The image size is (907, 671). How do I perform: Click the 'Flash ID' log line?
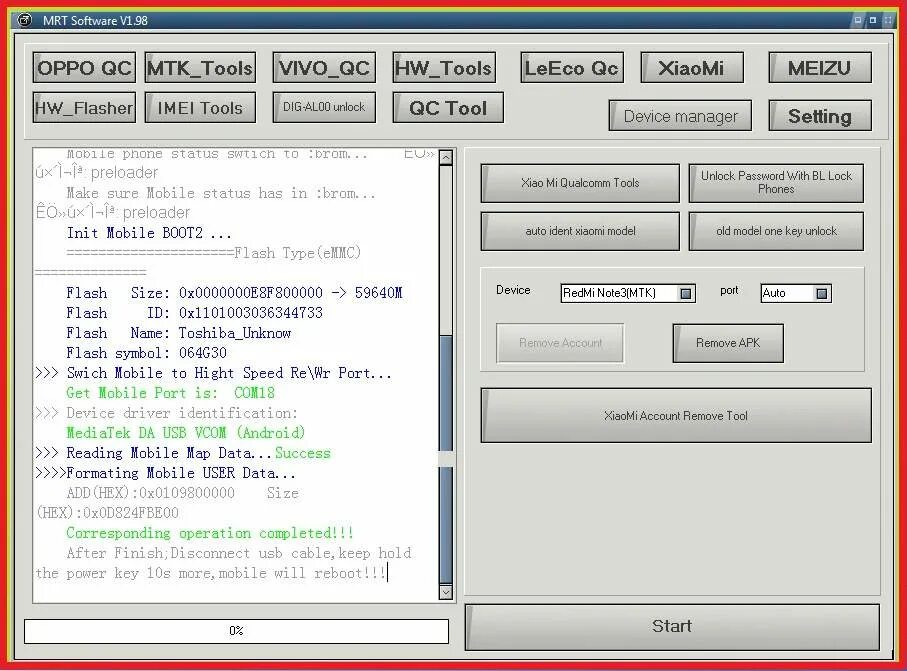point(194,313)
